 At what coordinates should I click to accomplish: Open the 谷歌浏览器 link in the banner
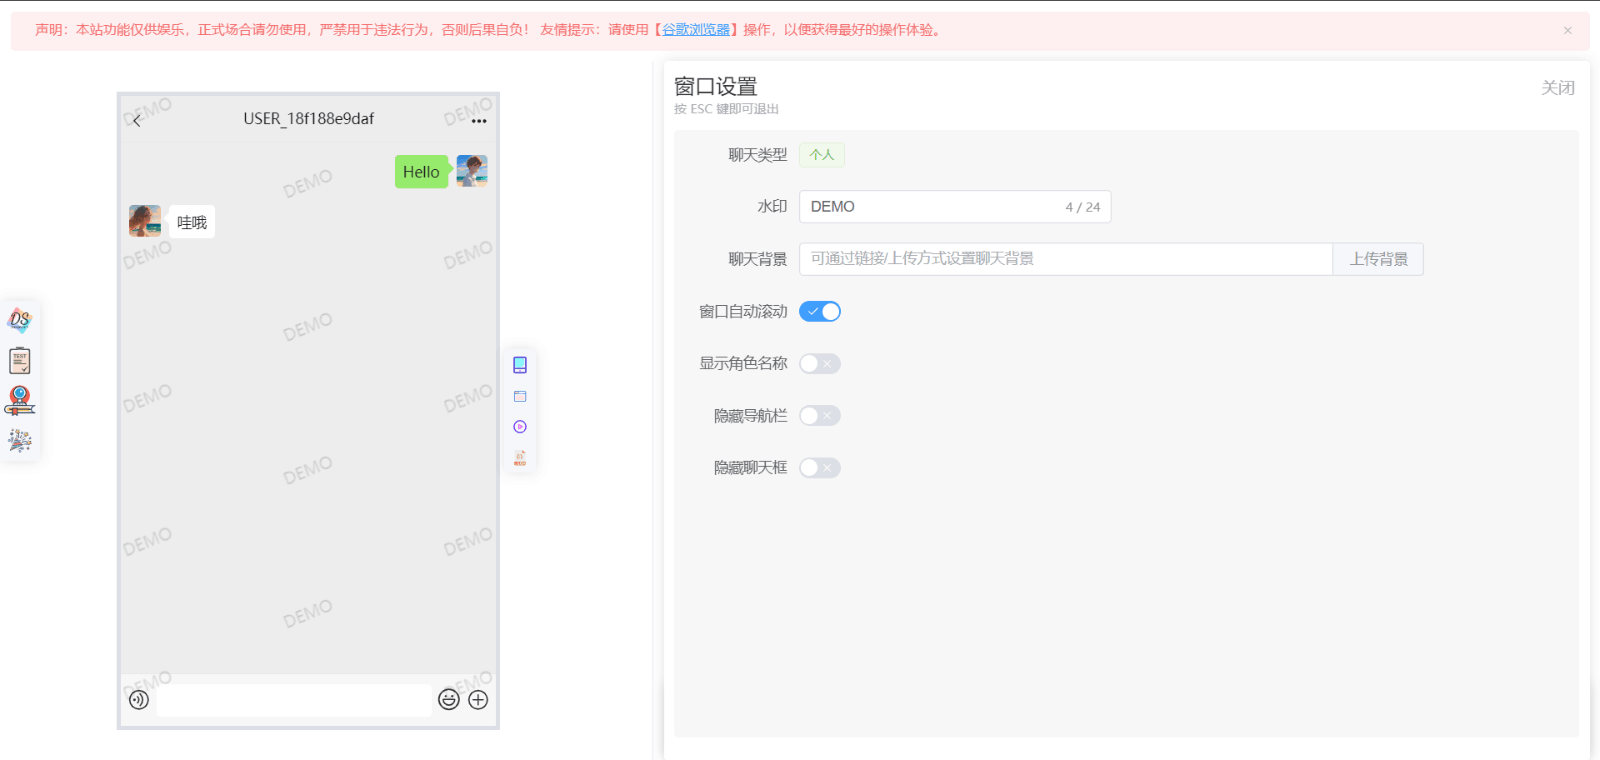696,30
